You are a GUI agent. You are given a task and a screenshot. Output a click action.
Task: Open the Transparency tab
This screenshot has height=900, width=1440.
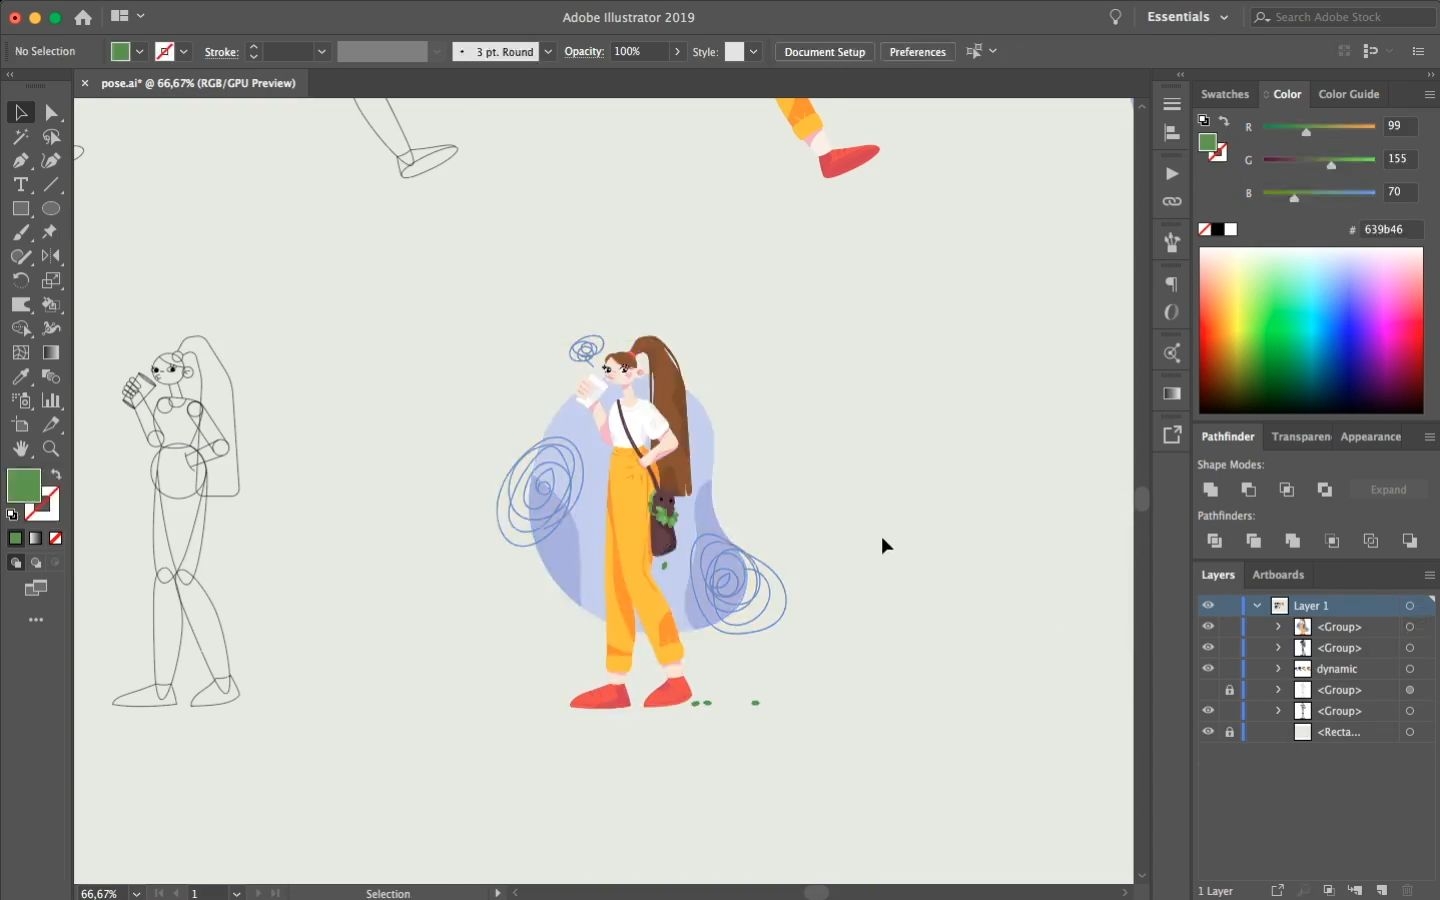coord(1301,437)
